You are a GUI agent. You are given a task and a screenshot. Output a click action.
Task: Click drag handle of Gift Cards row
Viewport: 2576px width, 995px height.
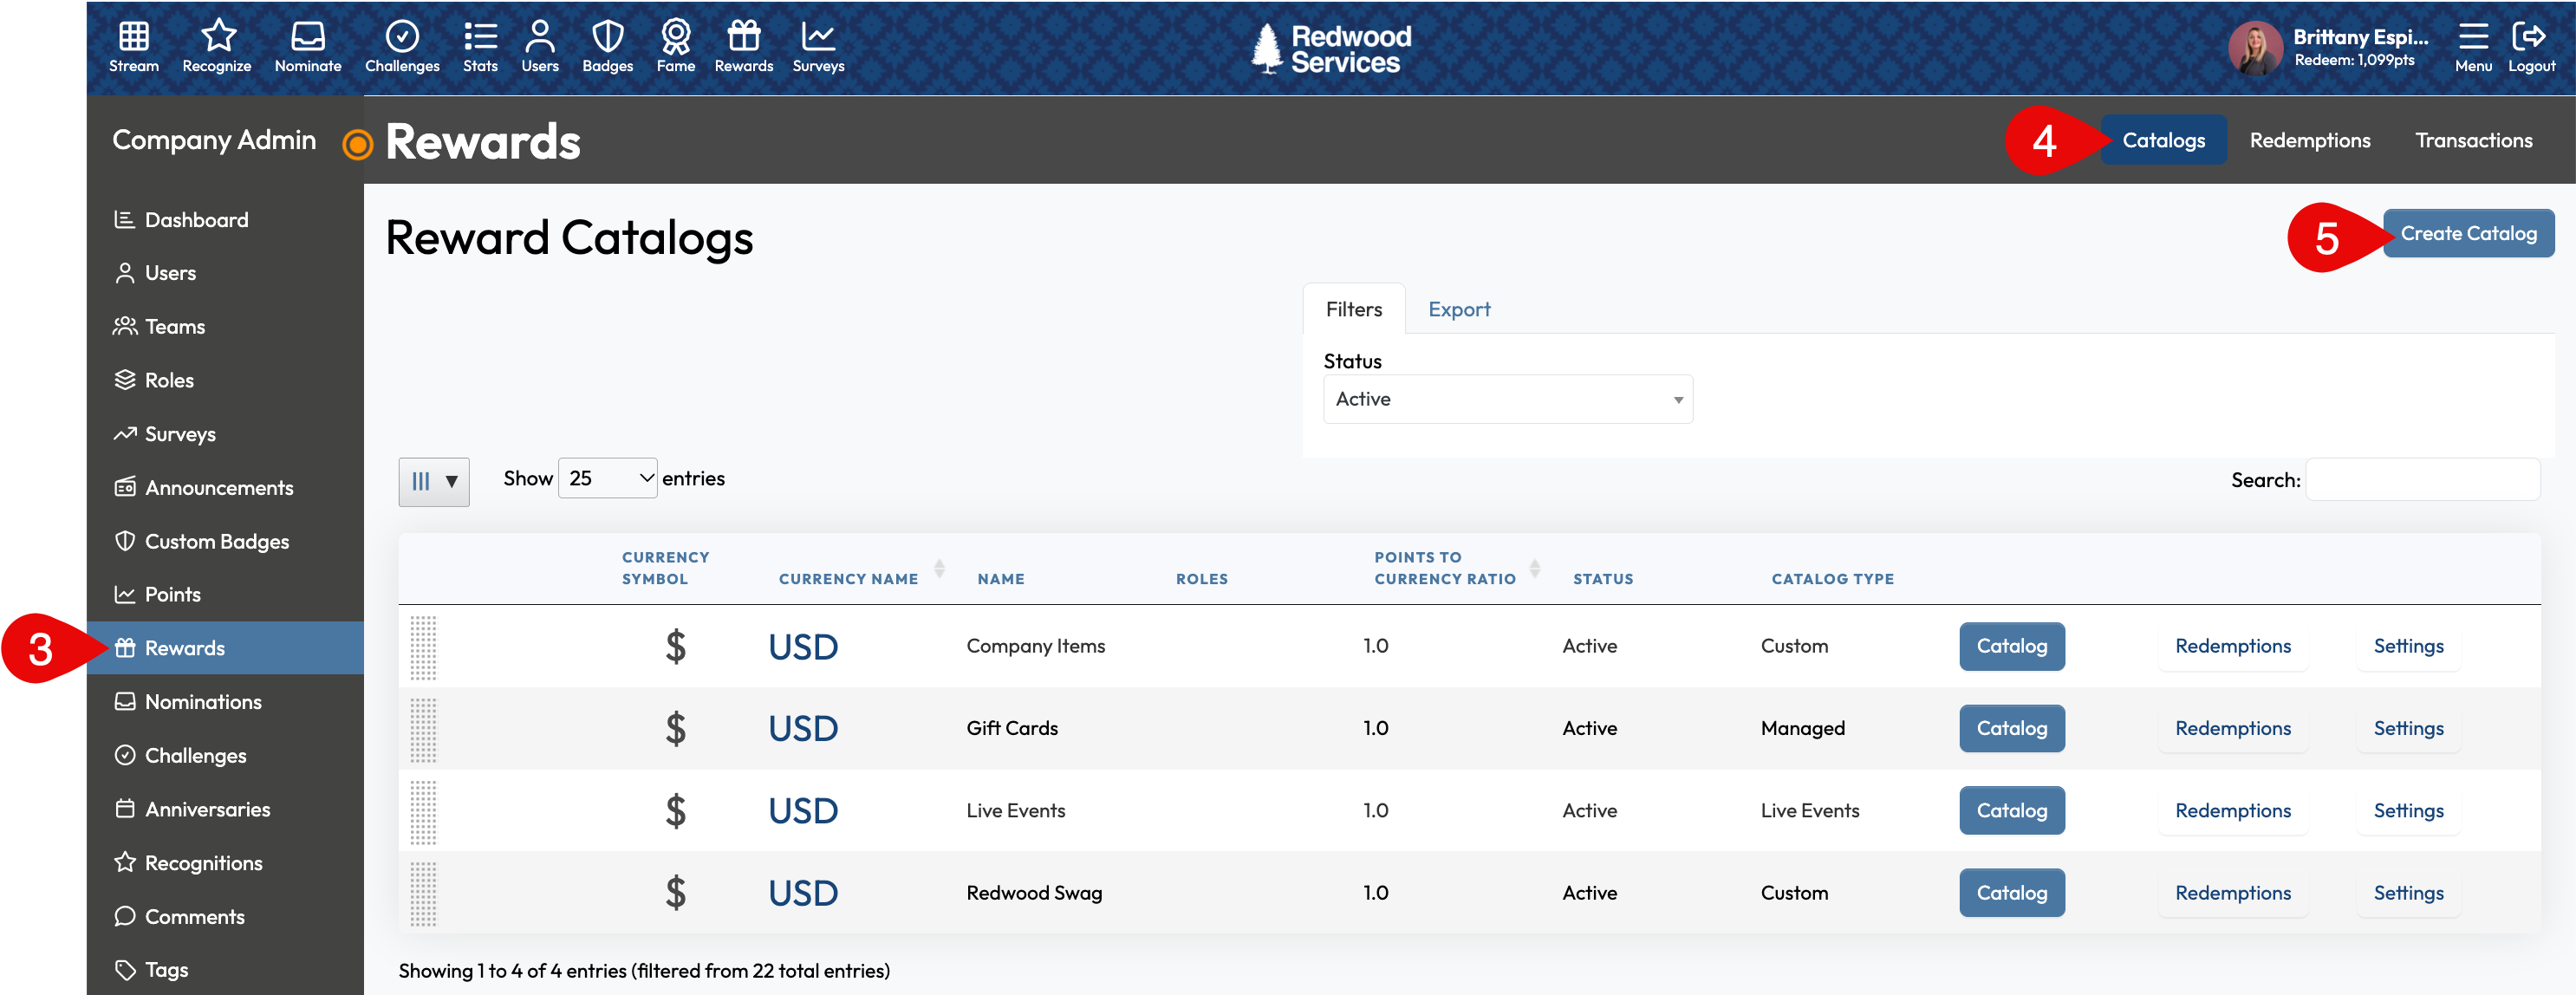pyautogui.click(x=423, y=729)
